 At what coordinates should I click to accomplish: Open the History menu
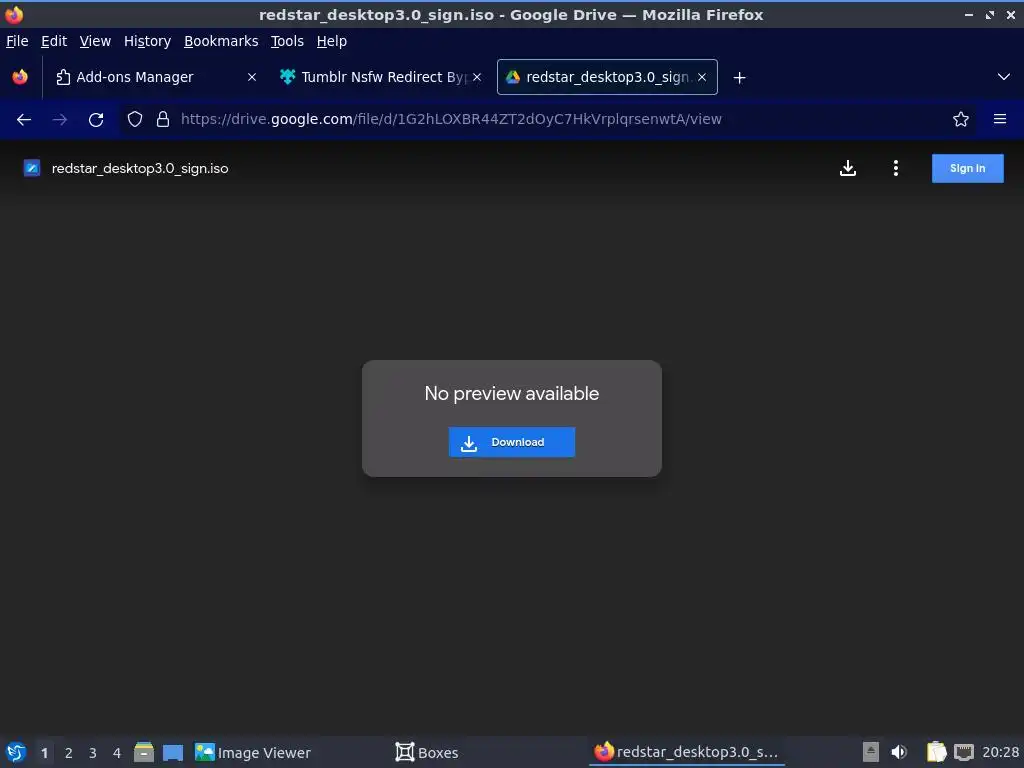coord(148,41)
